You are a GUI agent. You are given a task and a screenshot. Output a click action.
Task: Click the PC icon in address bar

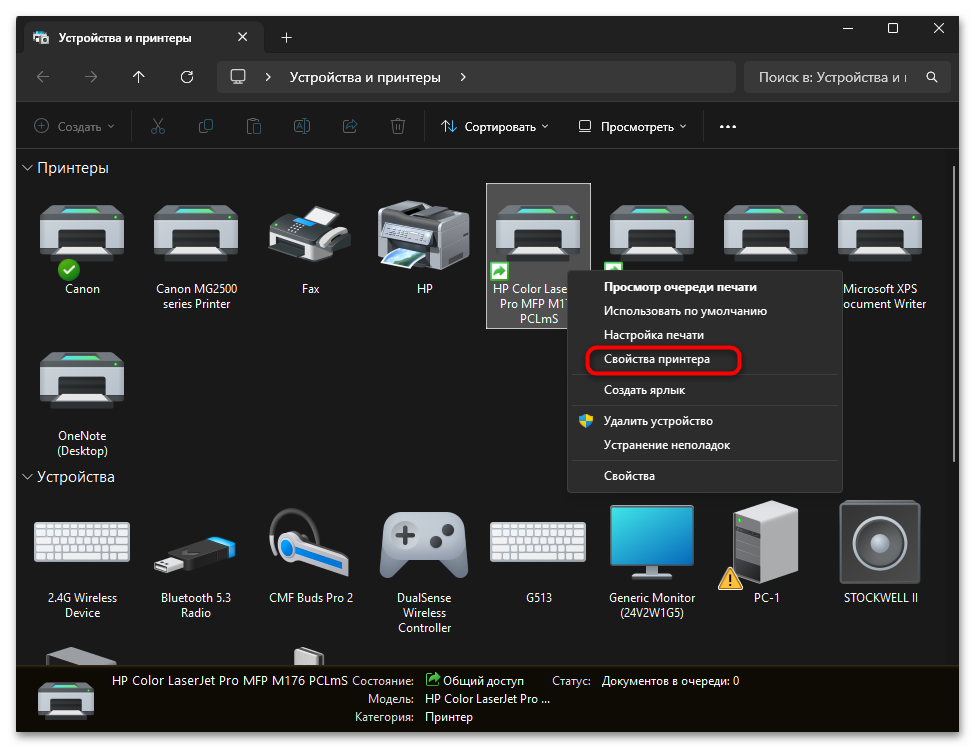[238, 77]
